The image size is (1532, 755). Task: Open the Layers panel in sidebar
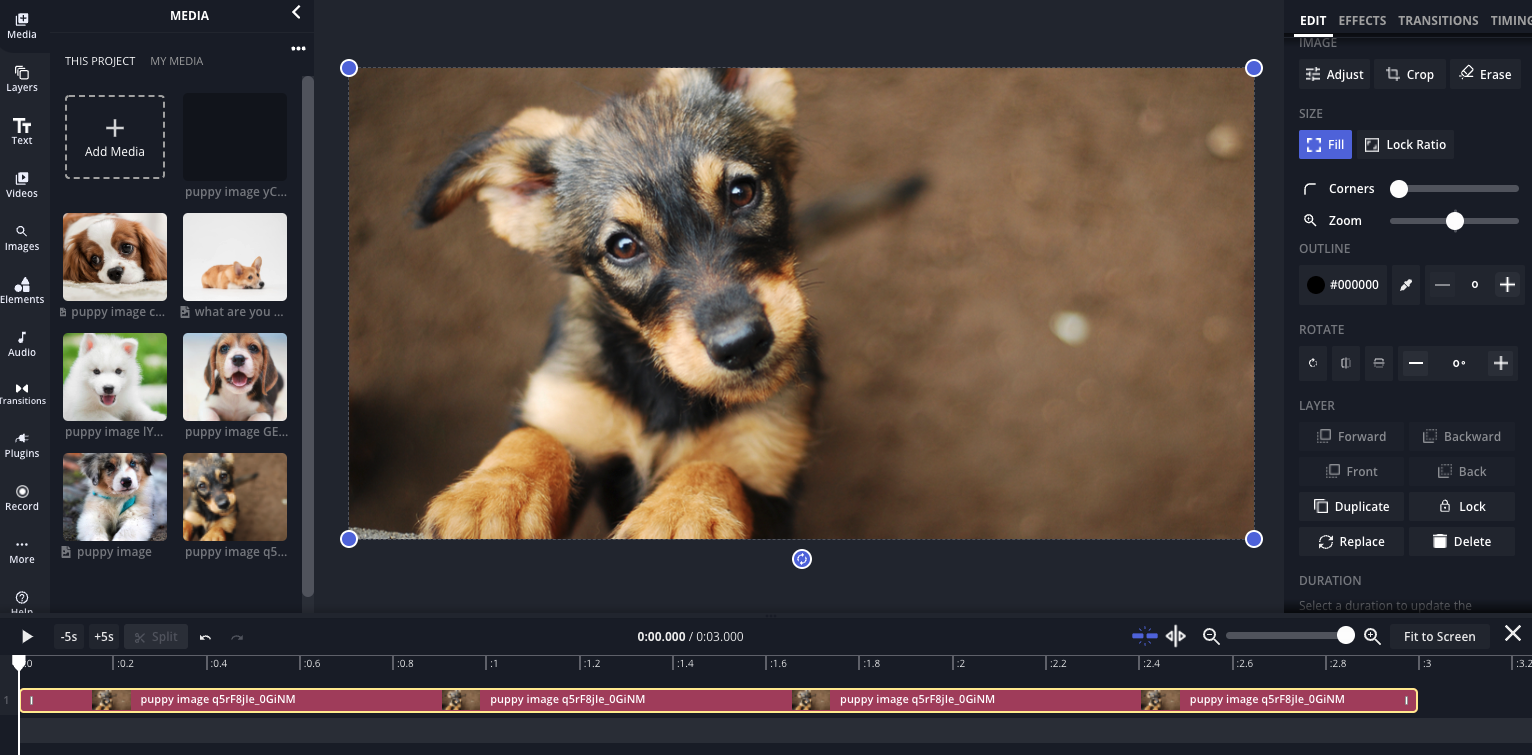pos(22,78)
